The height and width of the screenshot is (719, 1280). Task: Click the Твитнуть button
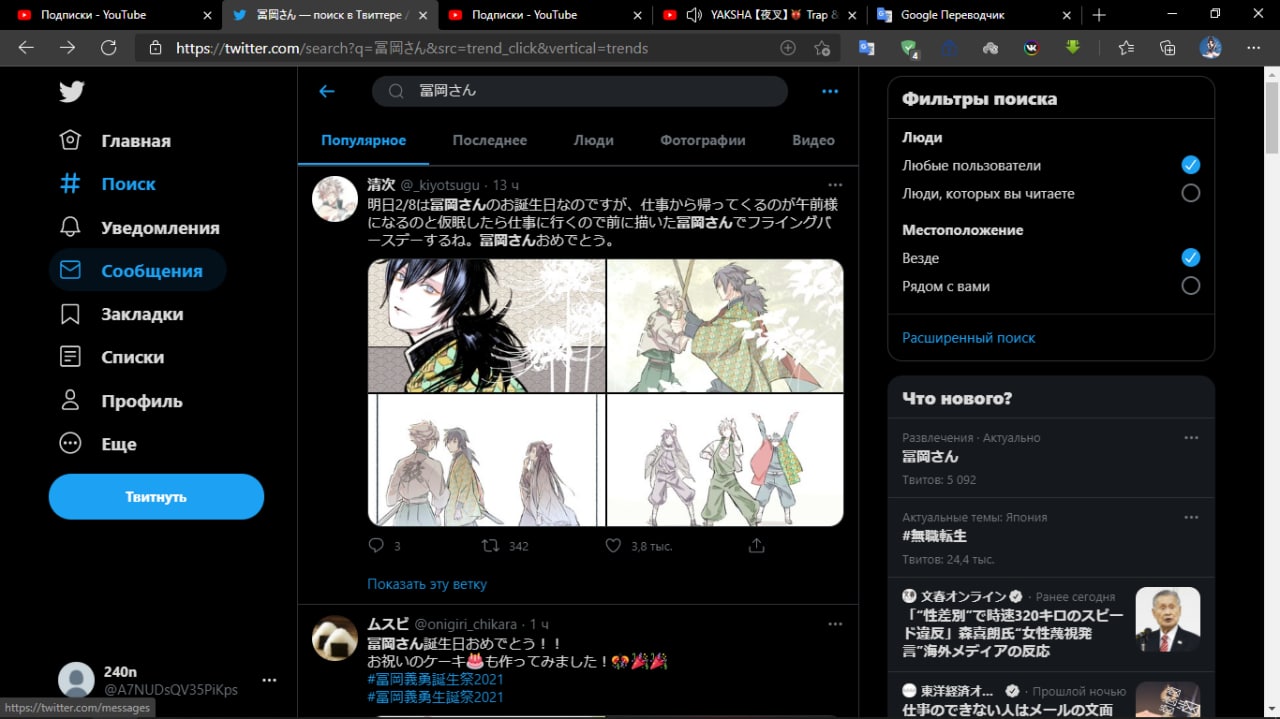(156, 496)
